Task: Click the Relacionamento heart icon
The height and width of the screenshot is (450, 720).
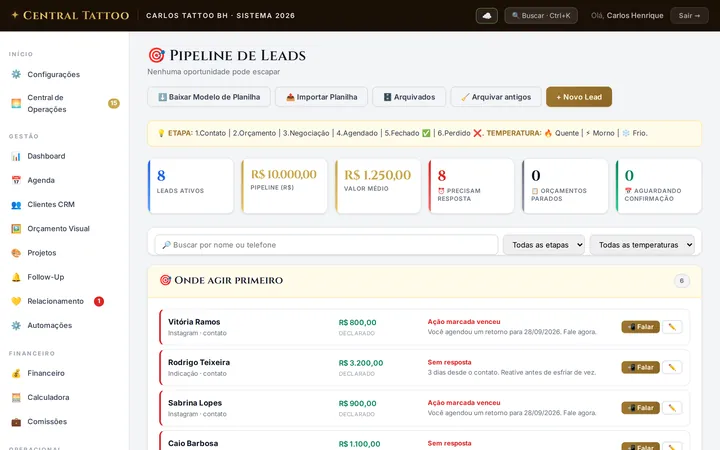Action: click(16, 301)
